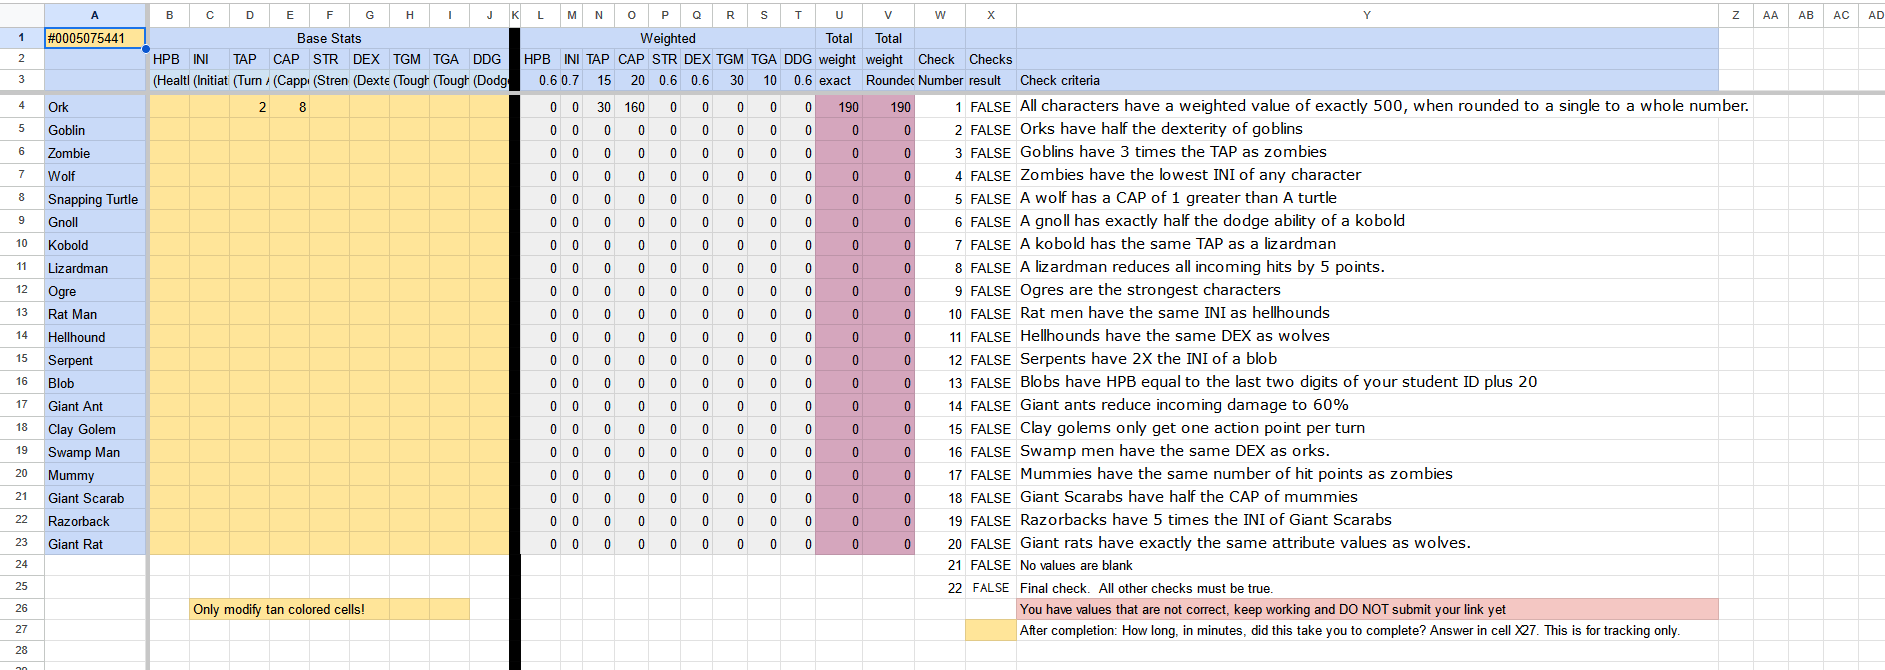Select row 4 header number
The height and width of the screenshot is (670, 1885).
tap(21, 106)
